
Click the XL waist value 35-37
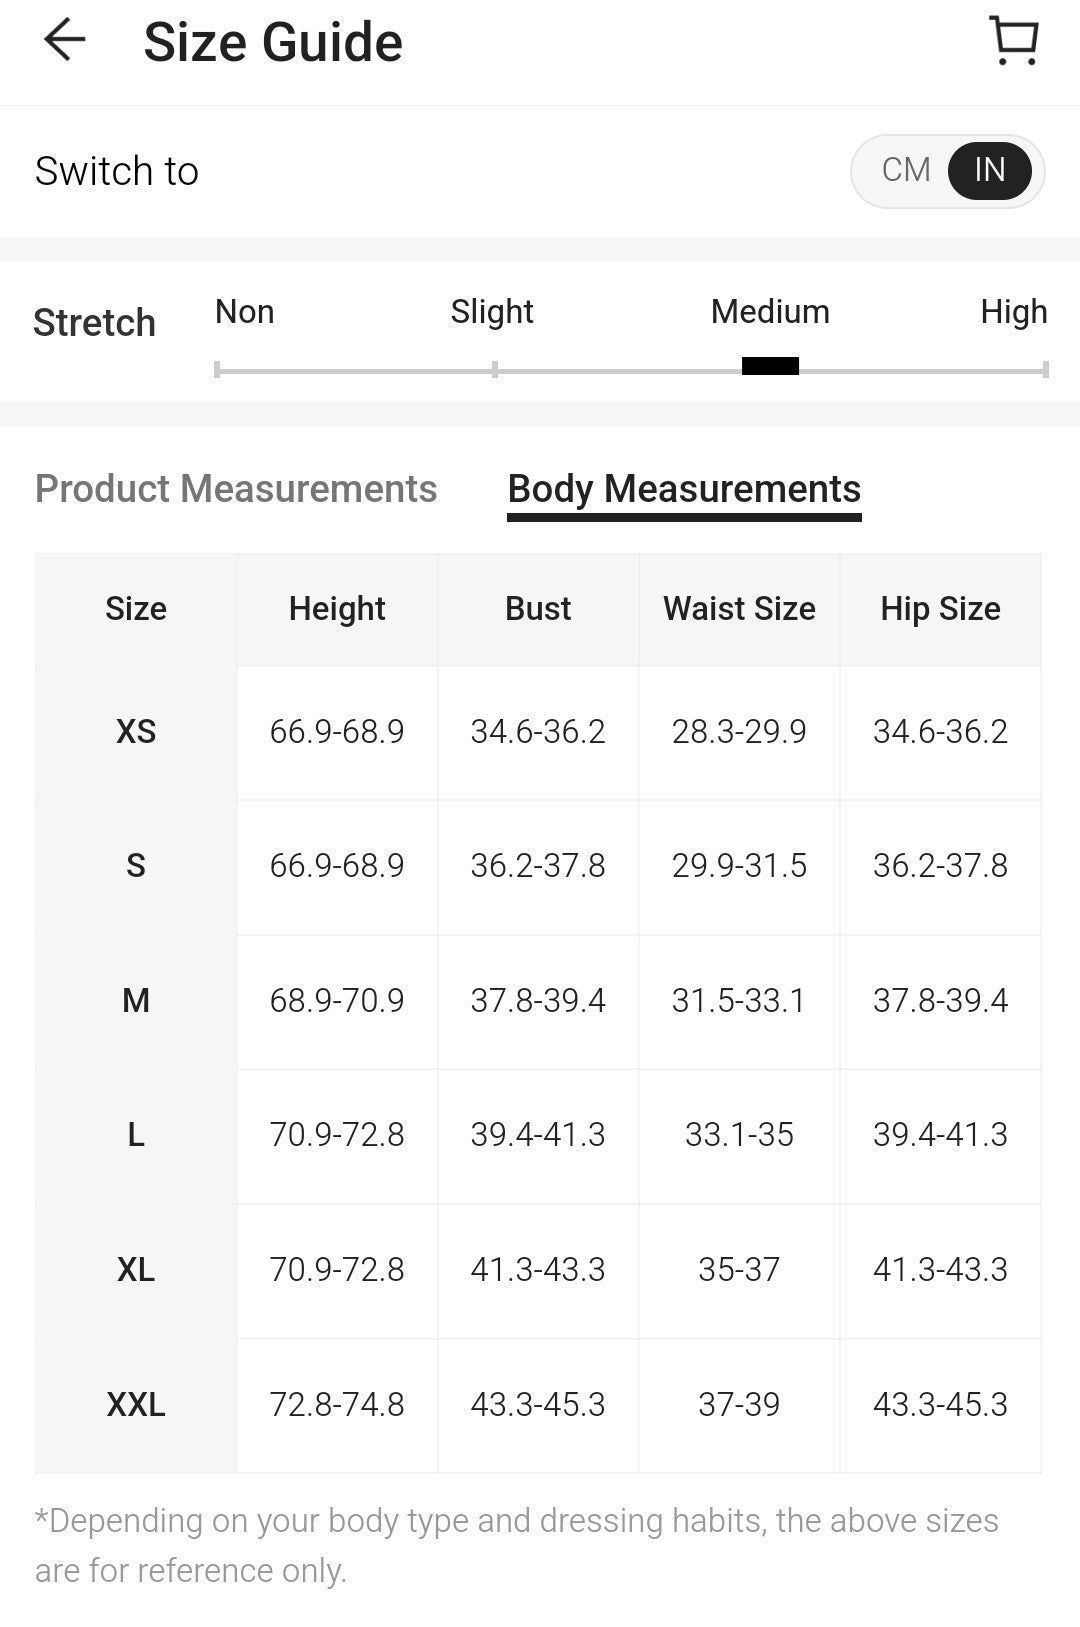pyautogui.click(x=739, y=1270)
